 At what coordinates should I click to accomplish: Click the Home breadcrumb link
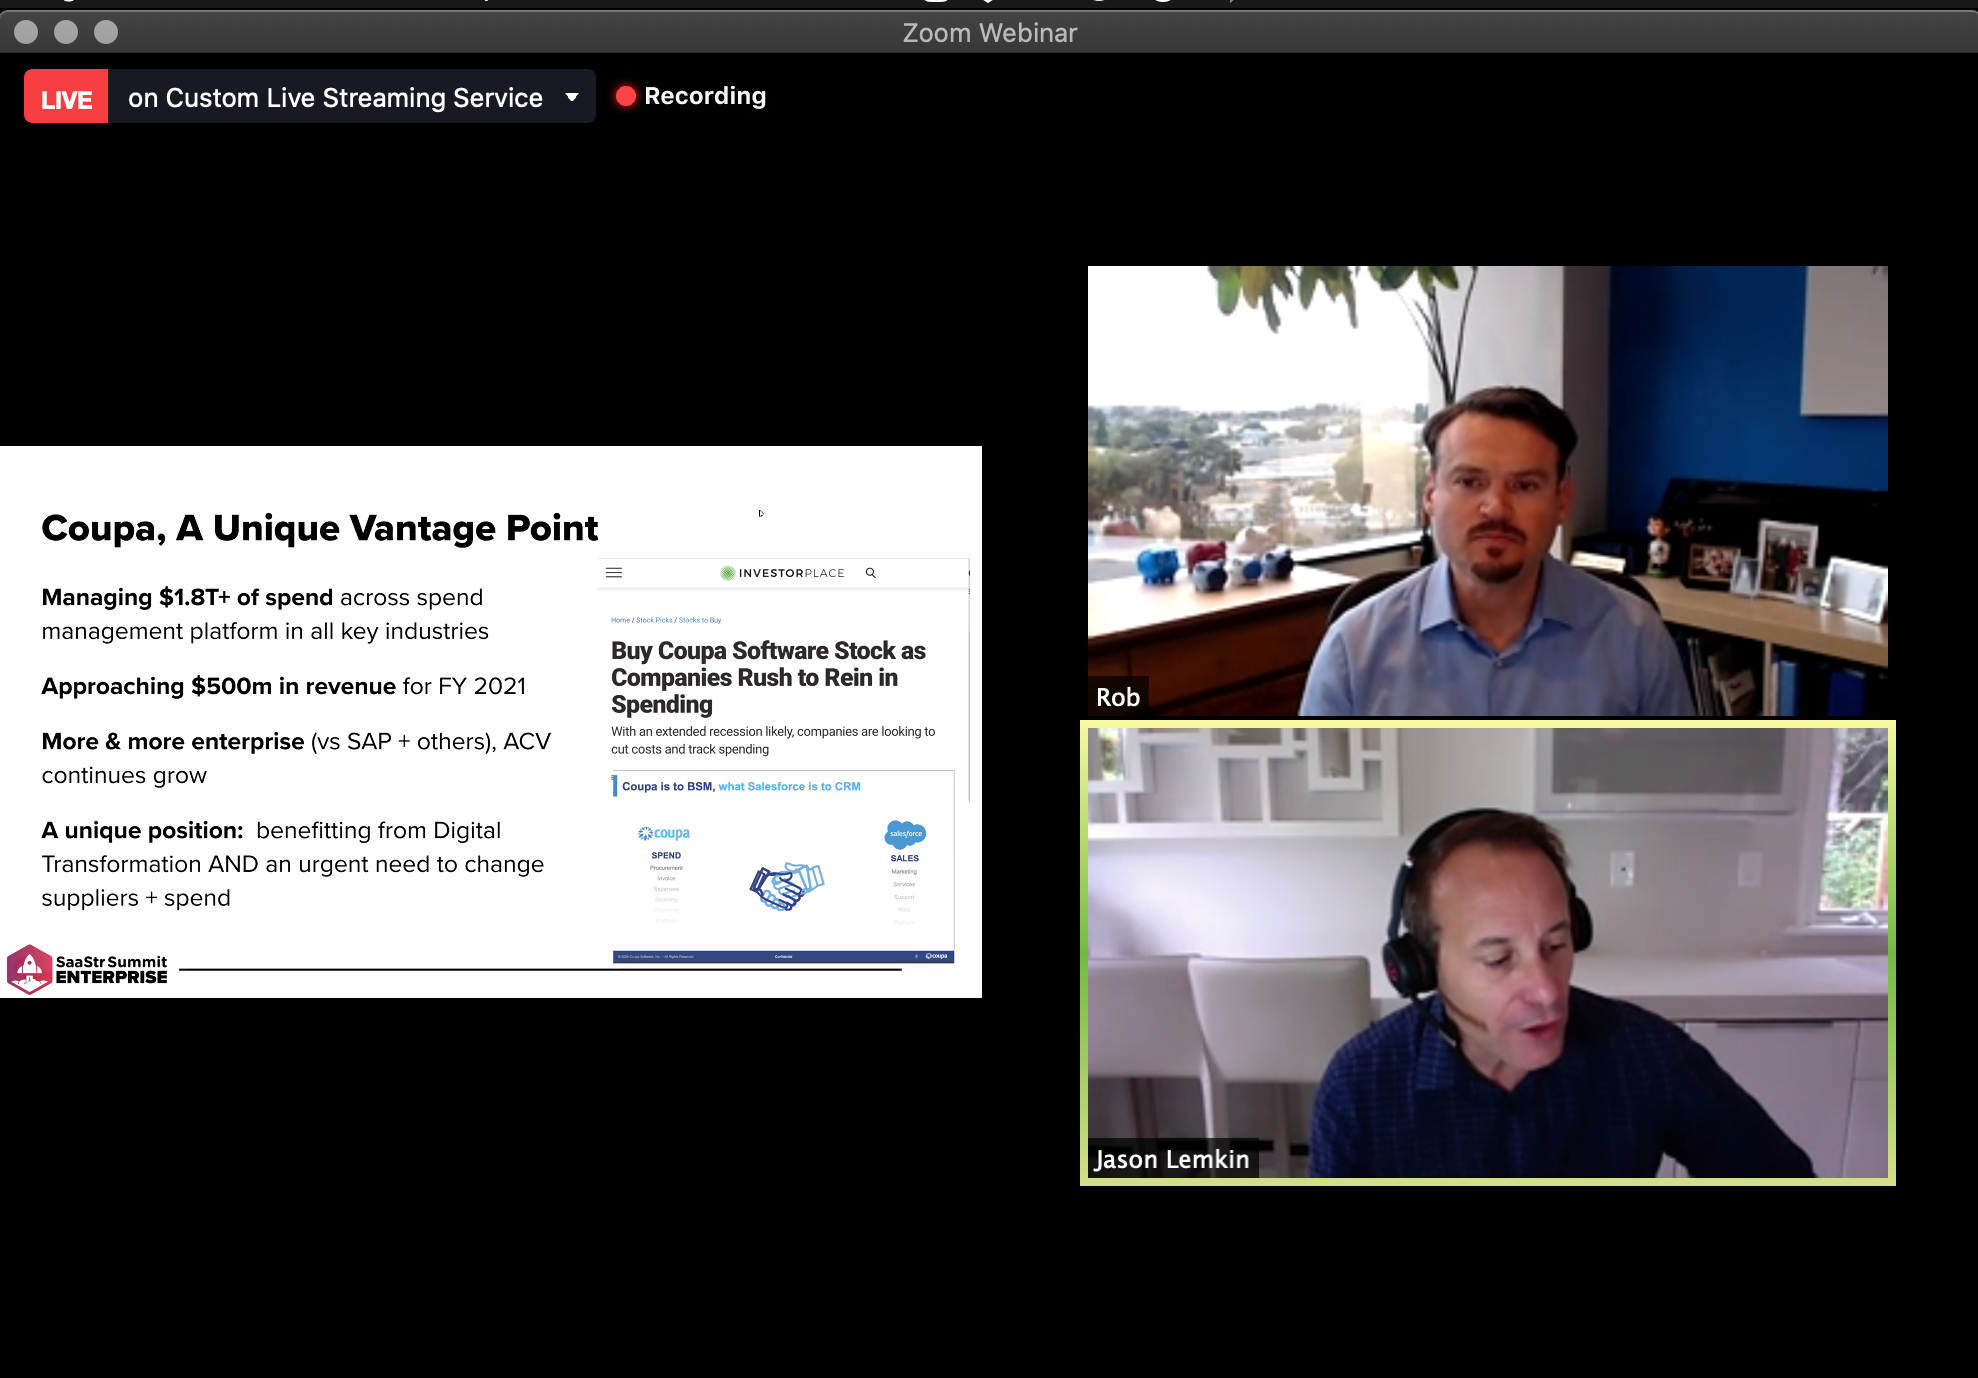pyautogui.click(x=620, y=620)
